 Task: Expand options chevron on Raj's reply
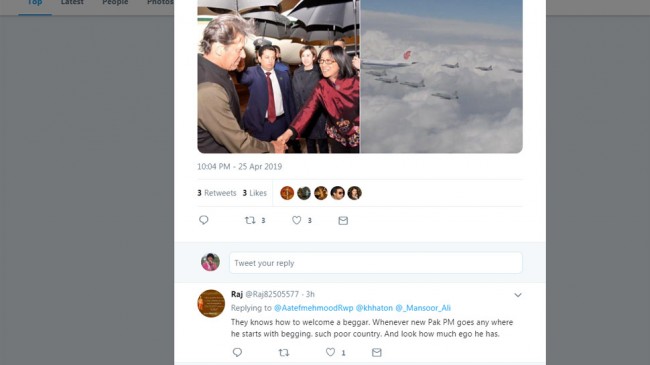coord(518,295)
